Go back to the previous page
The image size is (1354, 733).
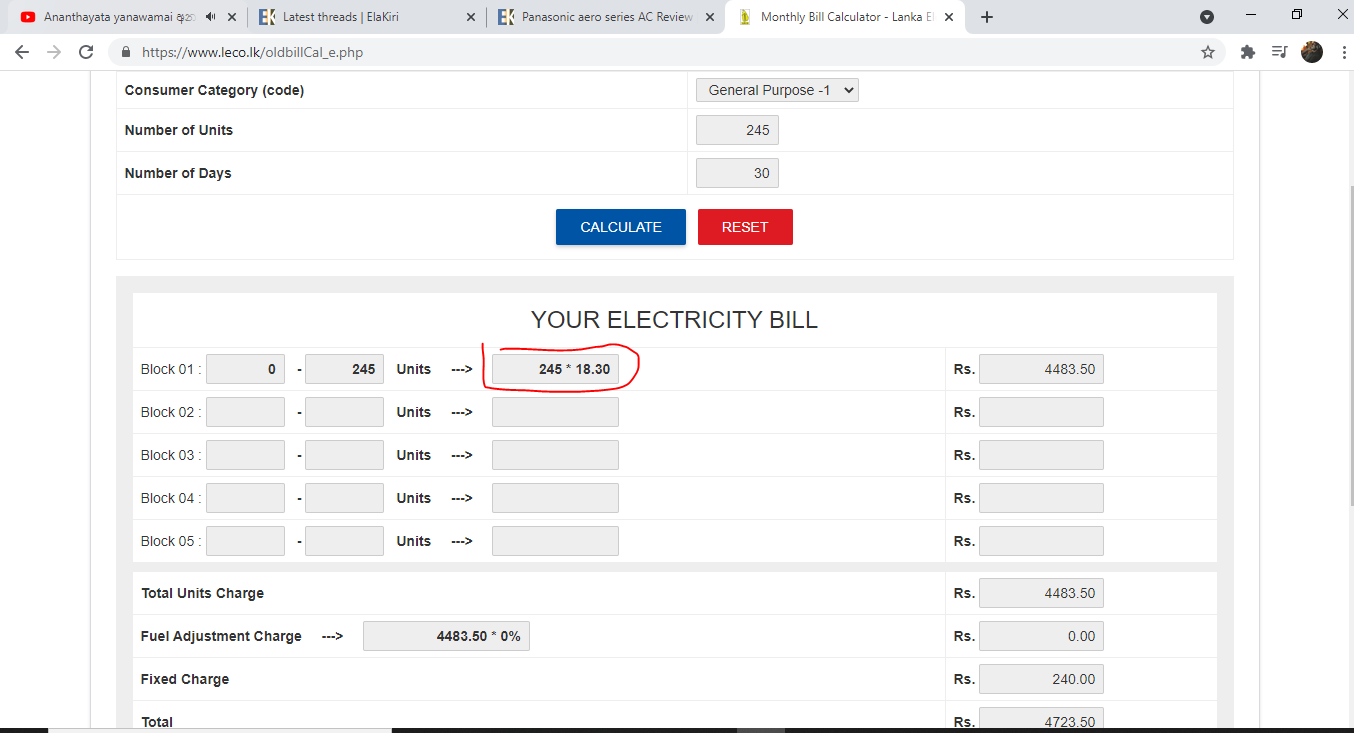point(22,52)
